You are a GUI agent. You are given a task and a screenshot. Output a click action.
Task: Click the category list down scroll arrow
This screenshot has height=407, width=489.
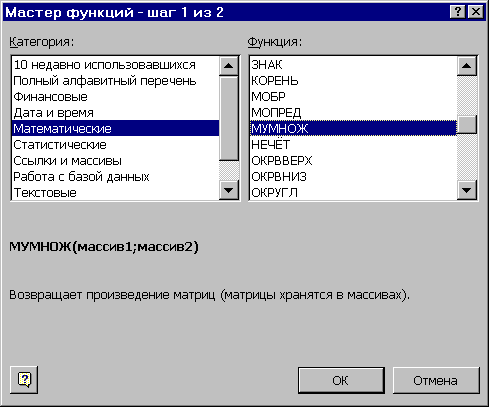point(229,190)
